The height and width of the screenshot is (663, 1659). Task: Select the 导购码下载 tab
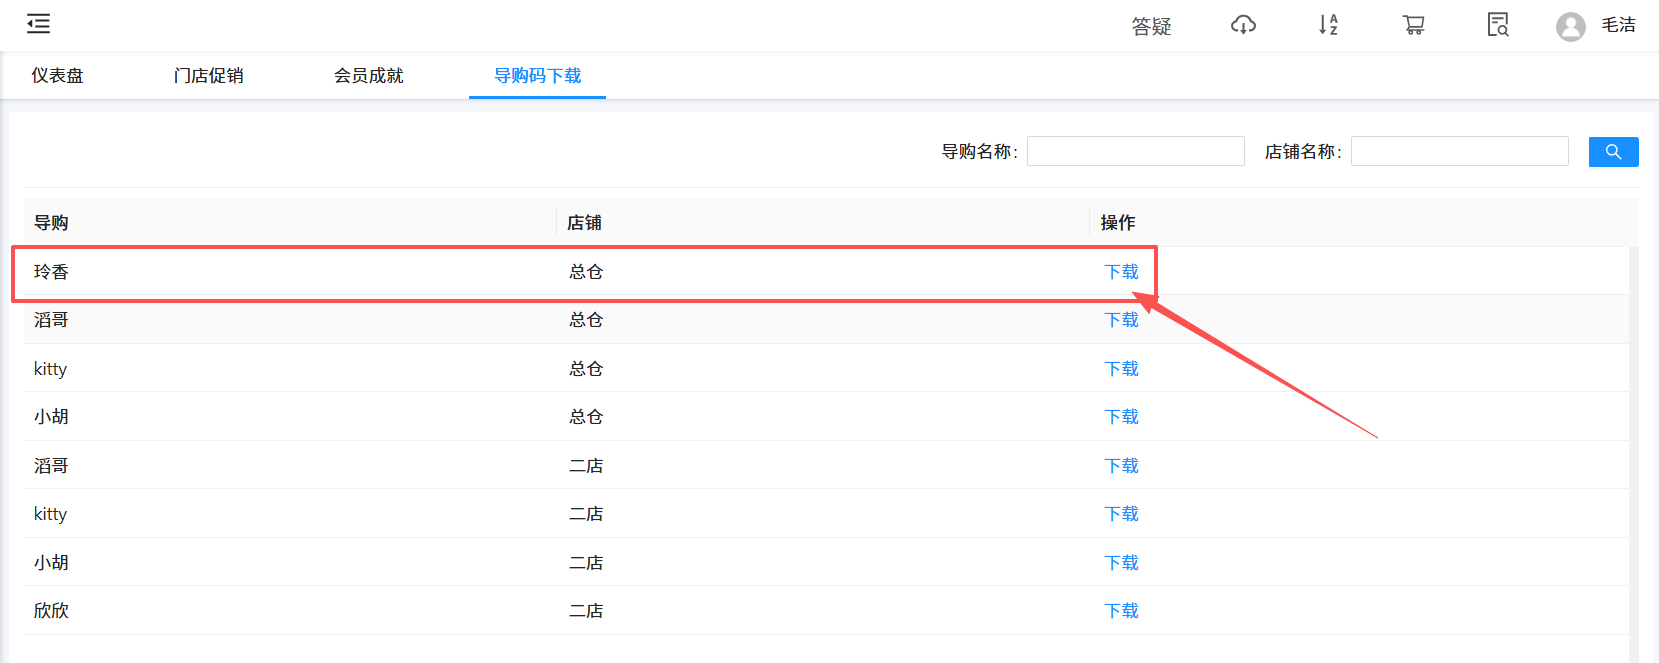pos(537,76)
